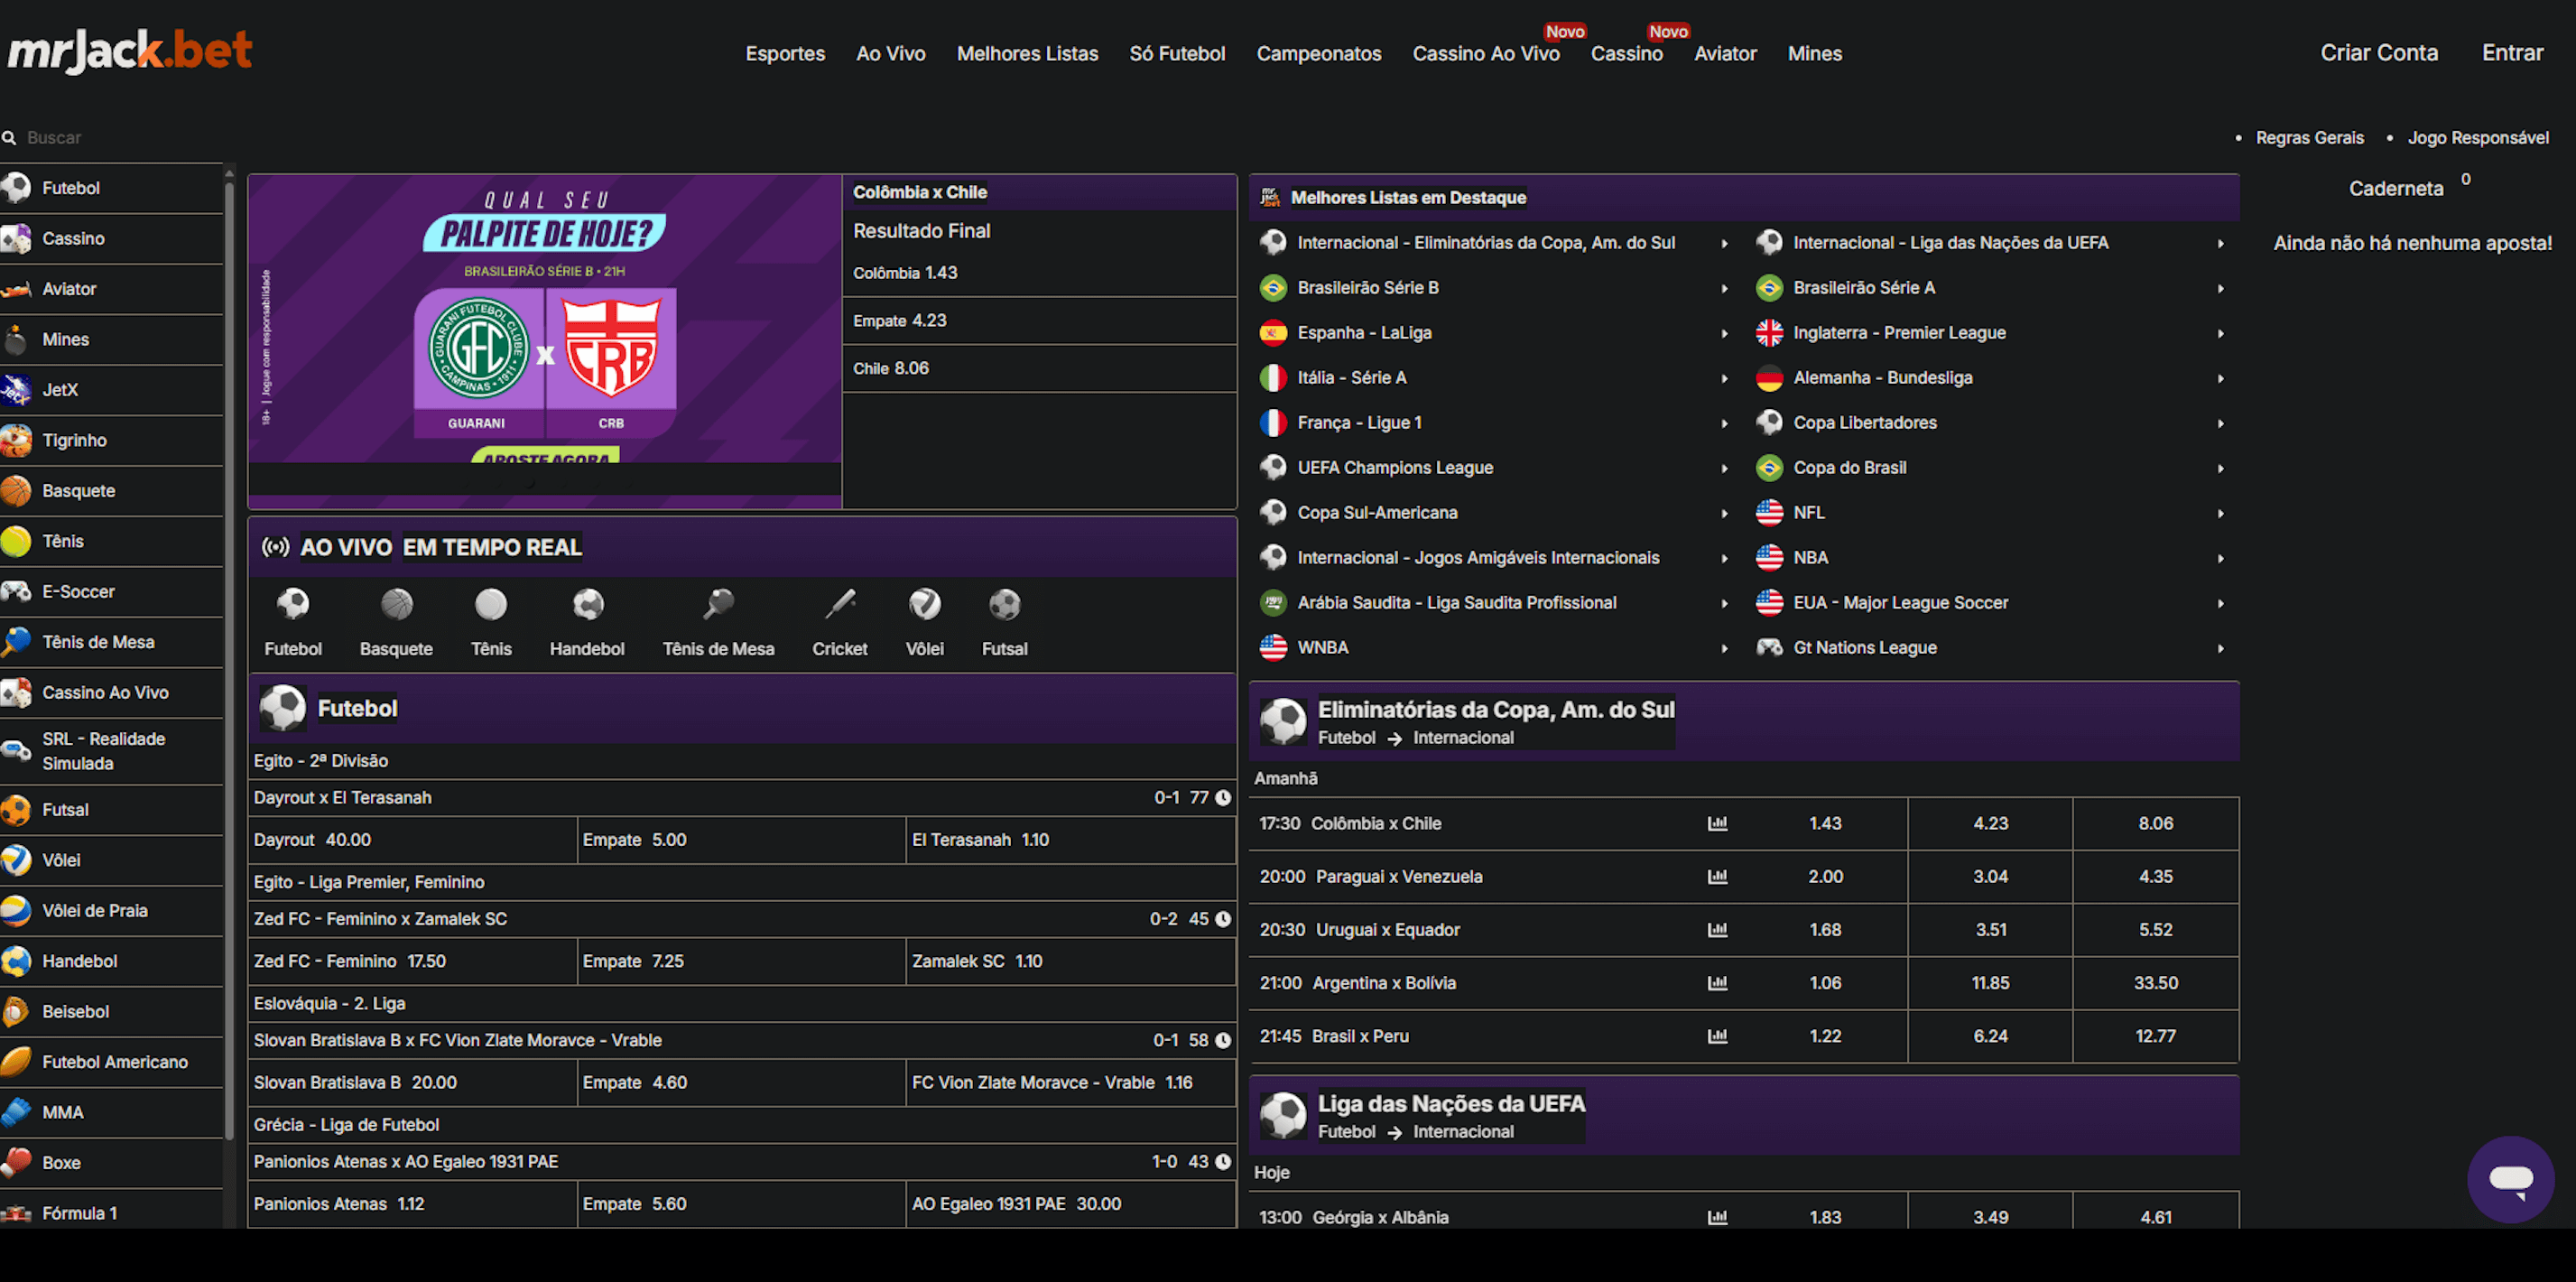Viewport: 2576px width, 1282px height.
Task: Expand NBA list arrow
Action: pyautogui.click(x=2220, y=558)
